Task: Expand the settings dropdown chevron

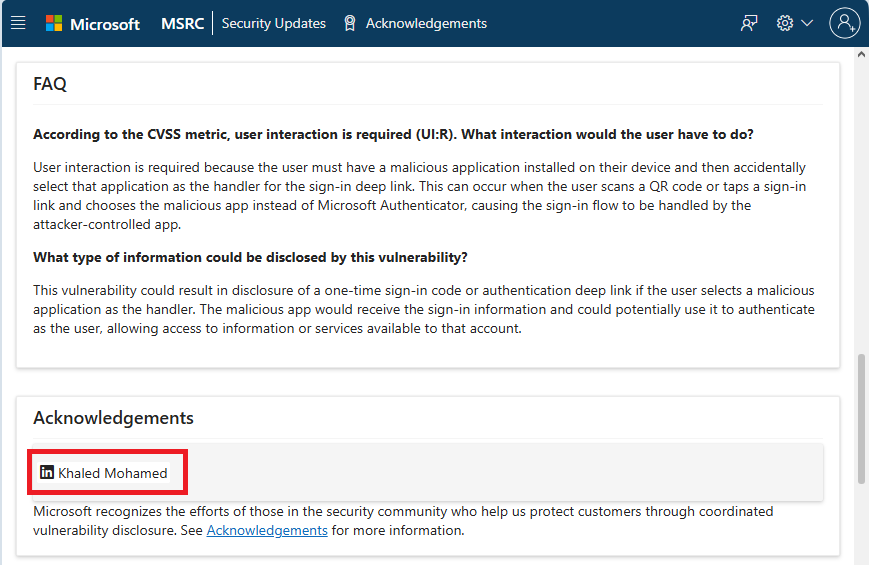Action: point(807,23)
